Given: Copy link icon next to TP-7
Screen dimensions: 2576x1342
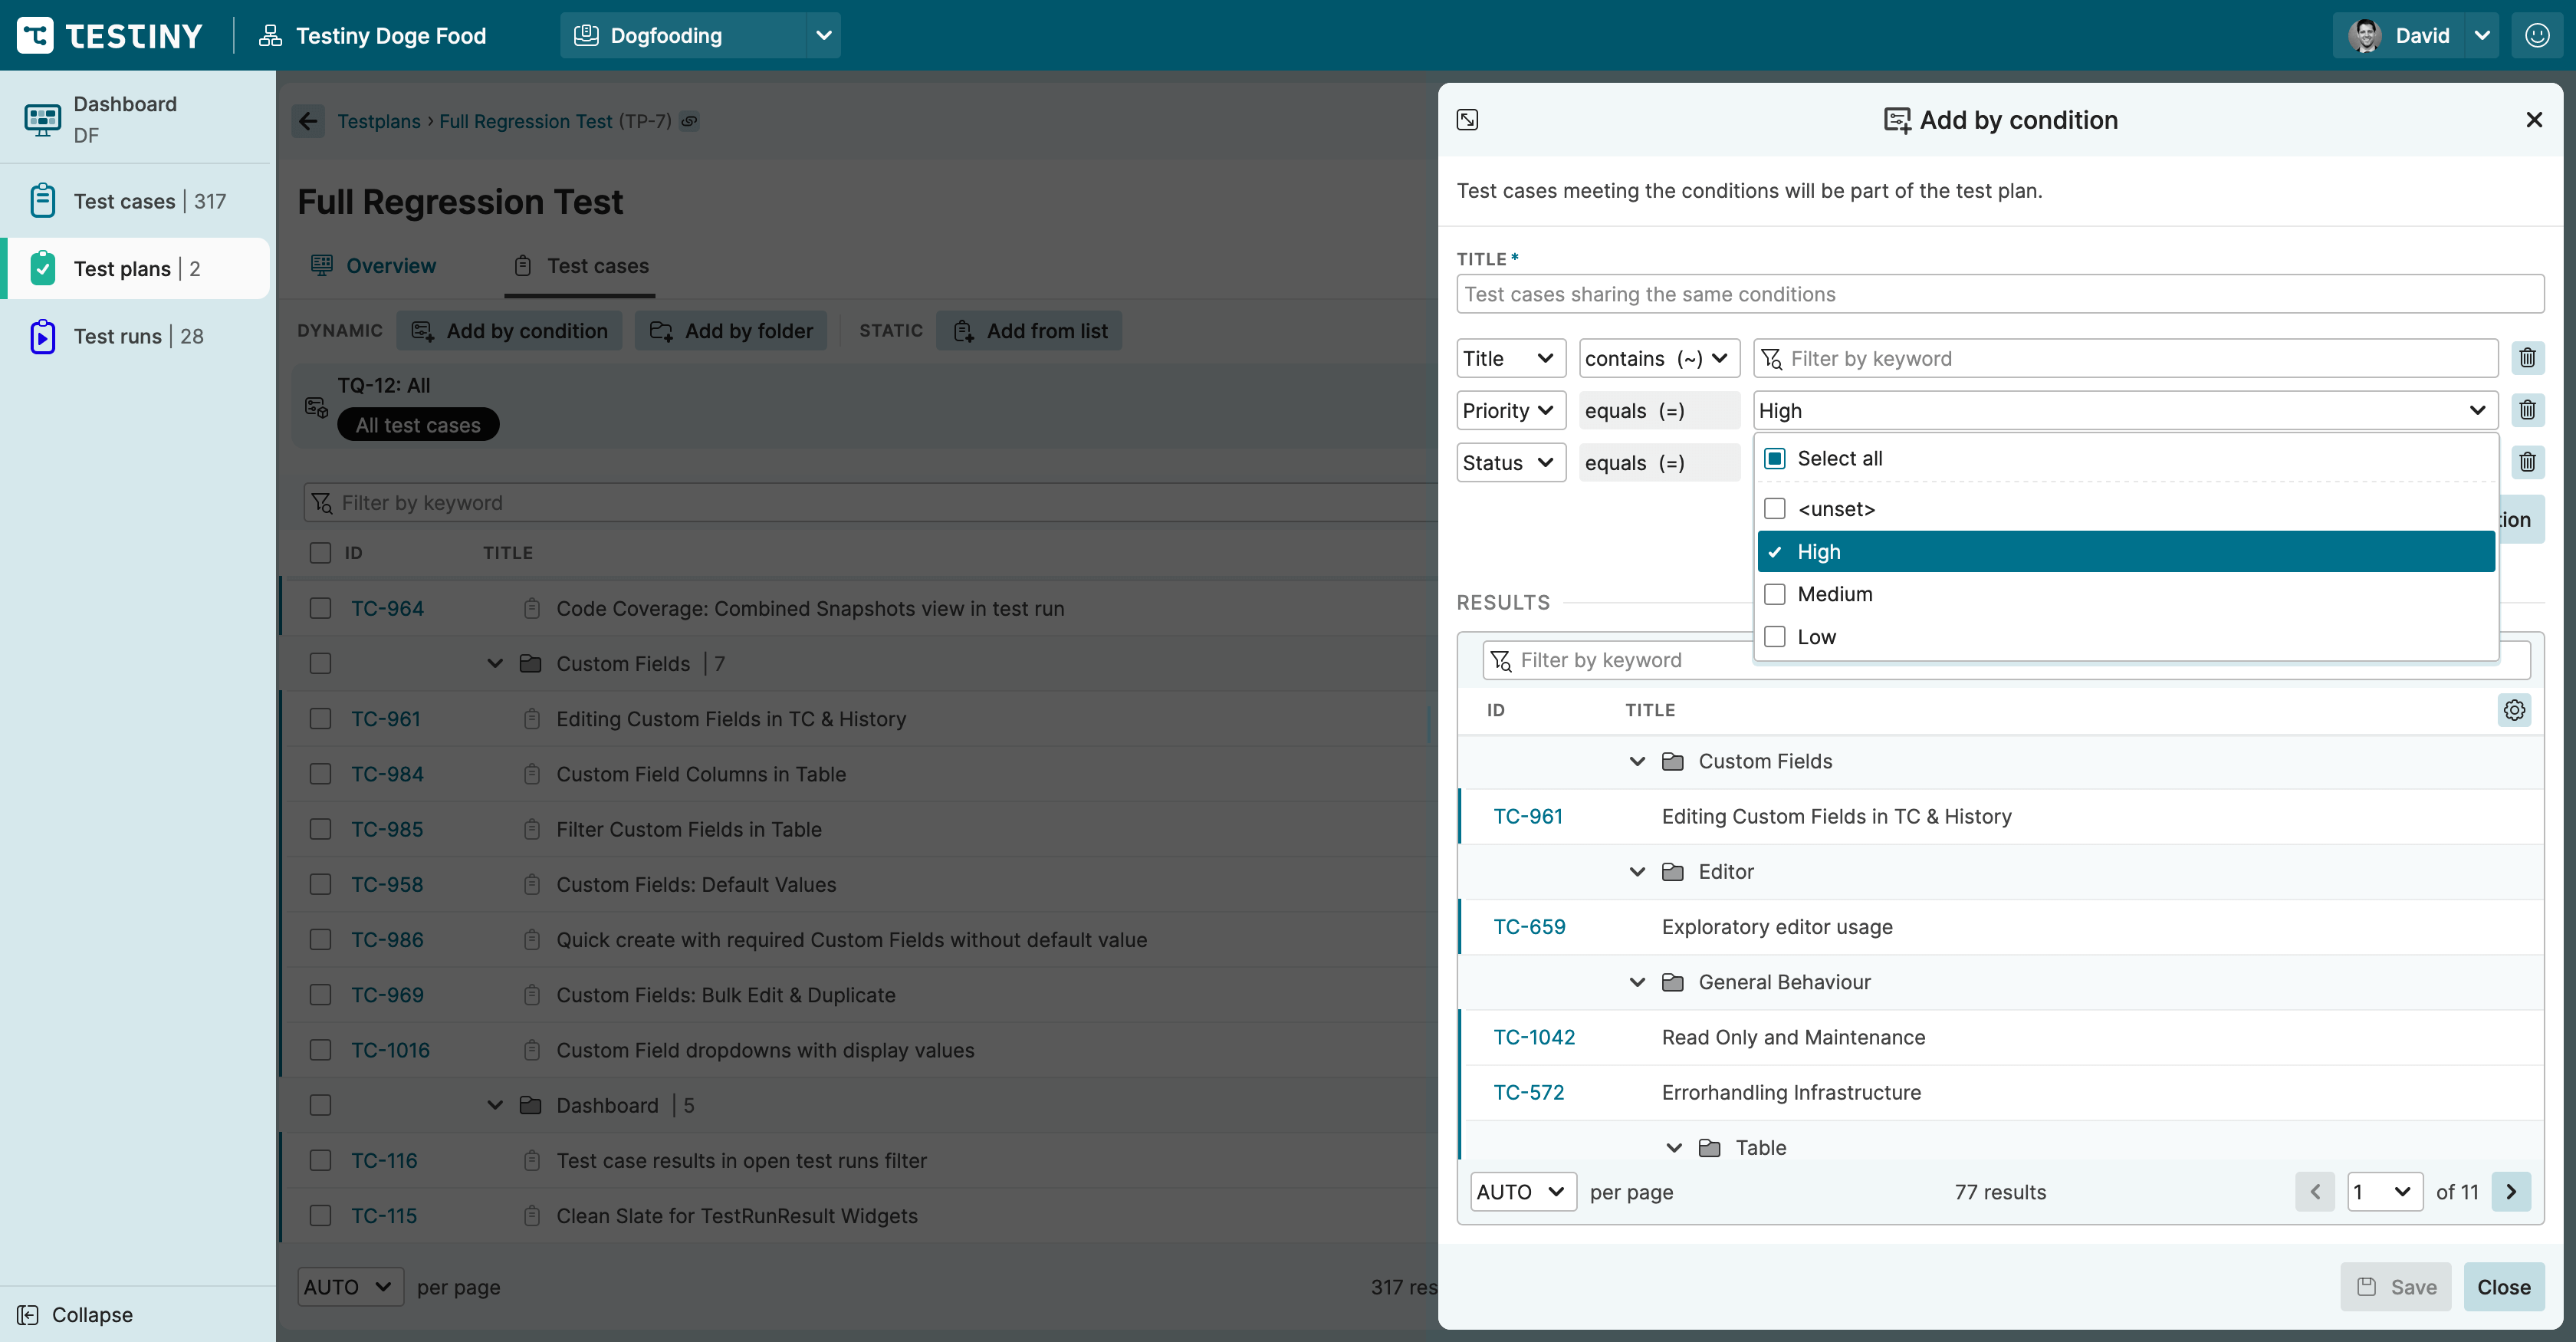Looking at the screenshot, I should (x=689, y=121).
